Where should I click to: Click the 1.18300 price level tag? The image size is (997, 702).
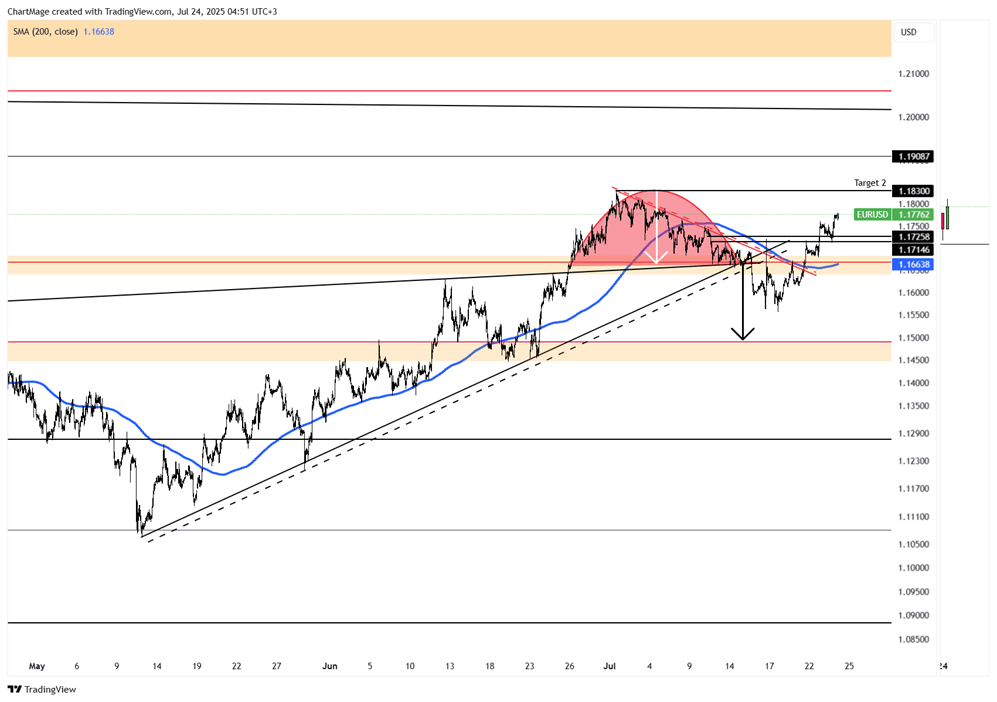point(914,191)
